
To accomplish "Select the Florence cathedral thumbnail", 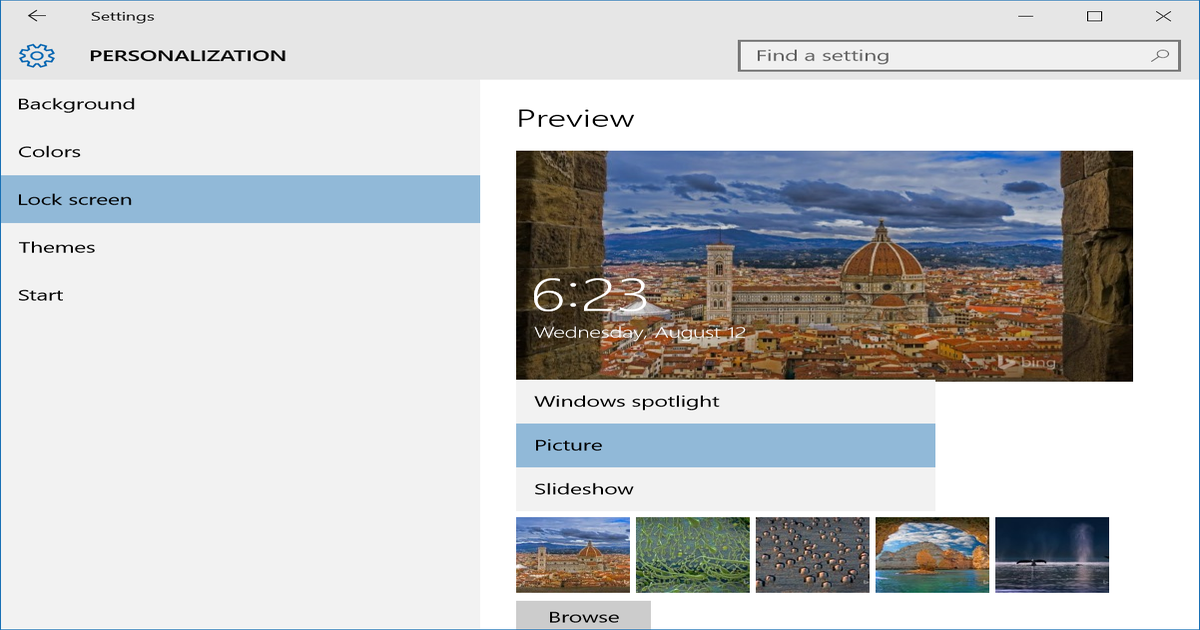I will (x=572, y=554).
